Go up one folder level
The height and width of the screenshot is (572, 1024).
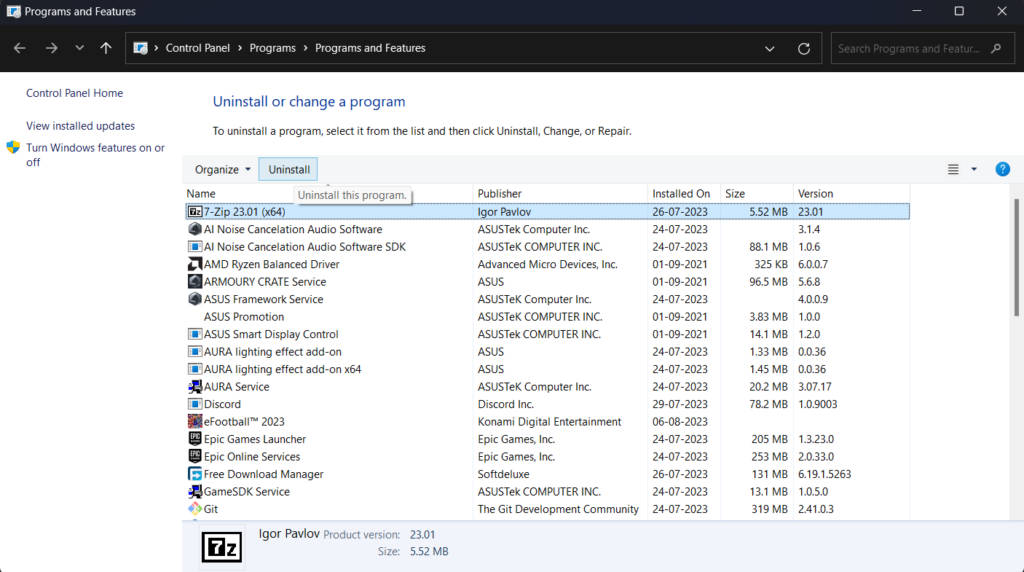106,48
